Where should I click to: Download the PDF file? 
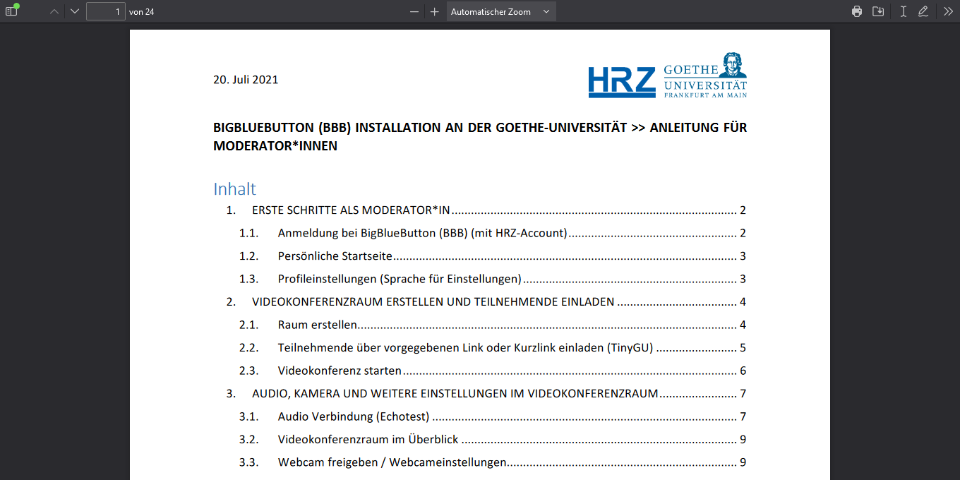(x=878, y=11)
